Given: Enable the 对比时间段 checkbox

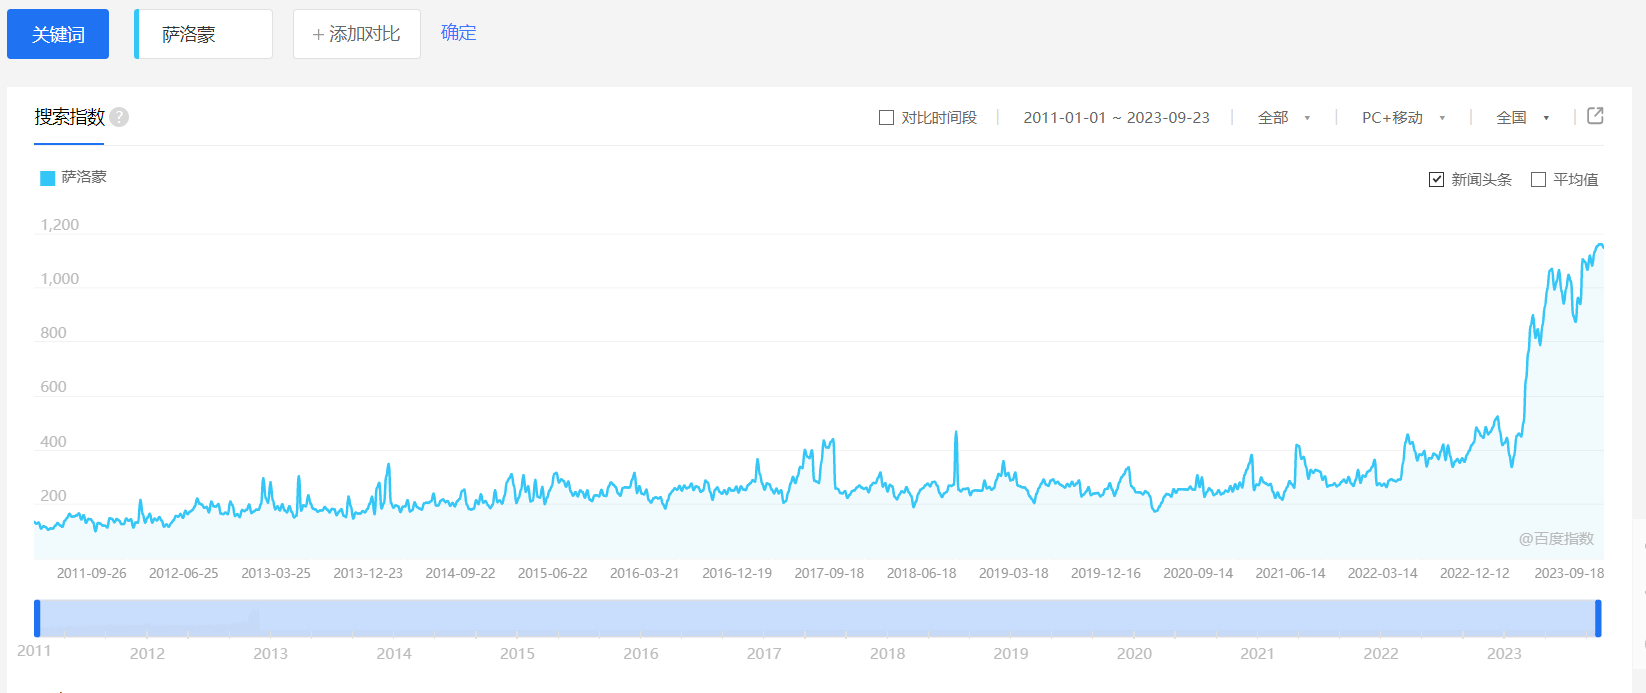Looking at the screenshot, I should pyautogui.click(x=886, y=118).
